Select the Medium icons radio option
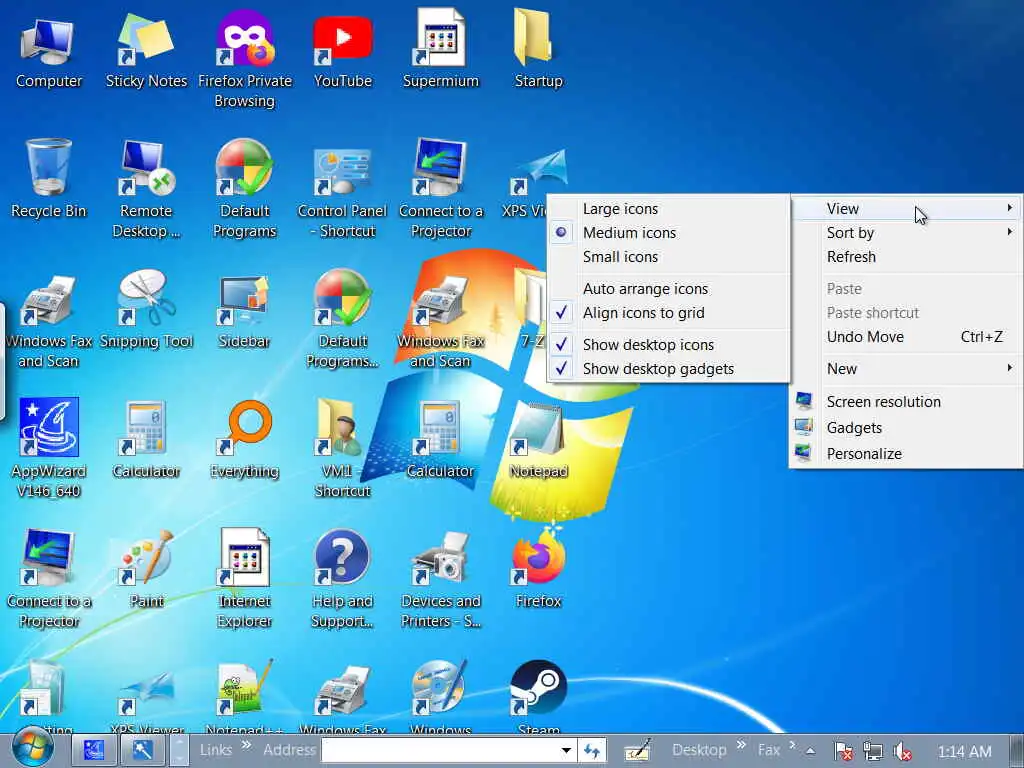 pyautogui.click(x=668, y=232)
